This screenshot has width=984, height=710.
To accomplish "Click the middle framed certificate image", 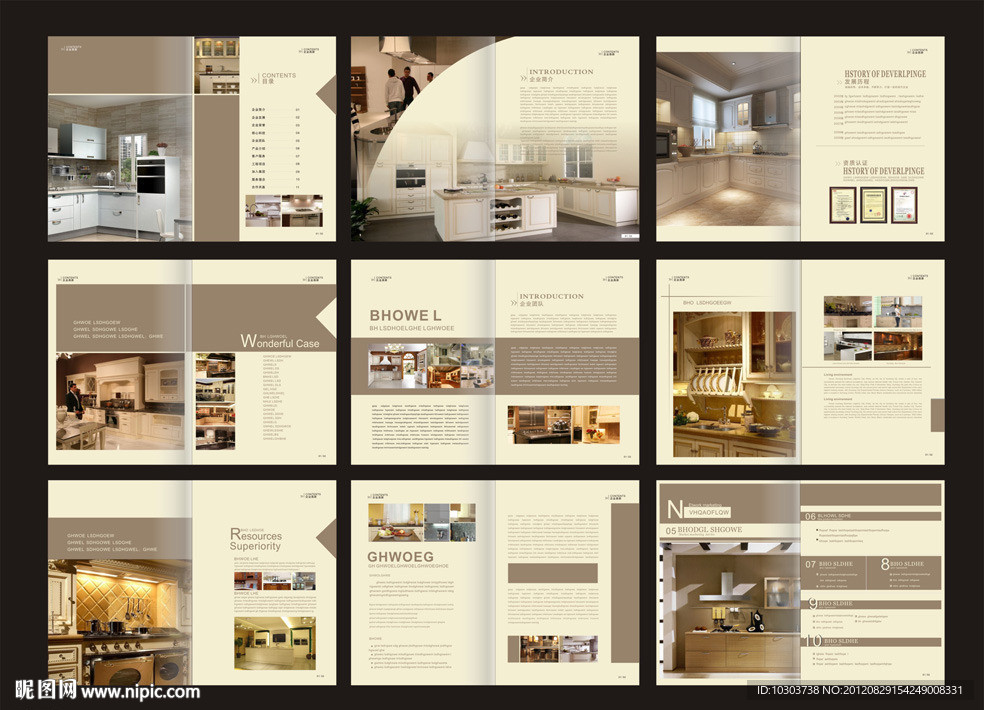I will click(x=873, y=205).
